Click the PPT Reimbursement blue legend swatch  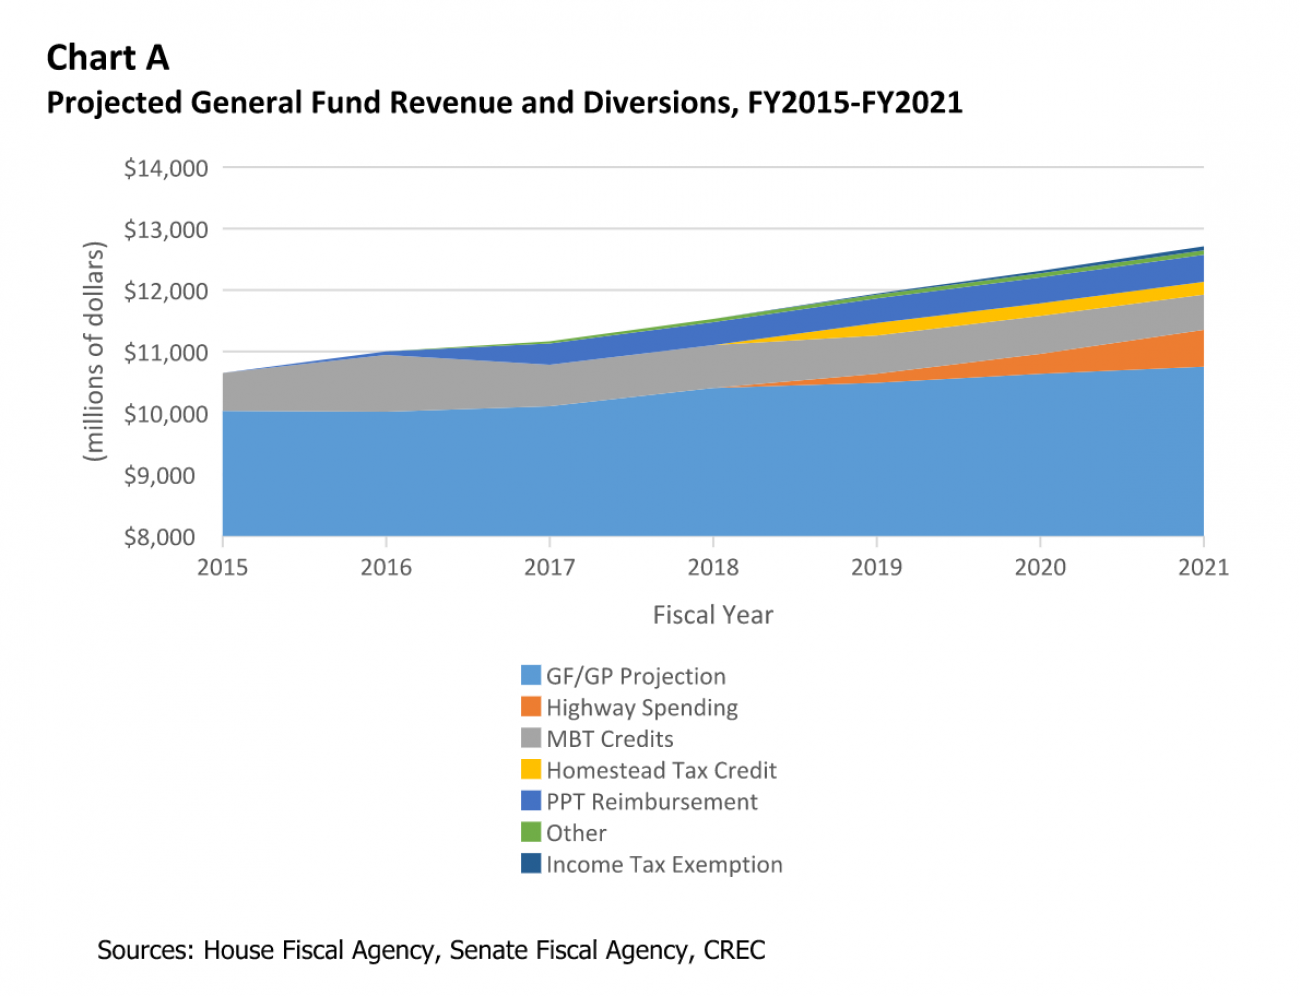click(x=531, y=801)
